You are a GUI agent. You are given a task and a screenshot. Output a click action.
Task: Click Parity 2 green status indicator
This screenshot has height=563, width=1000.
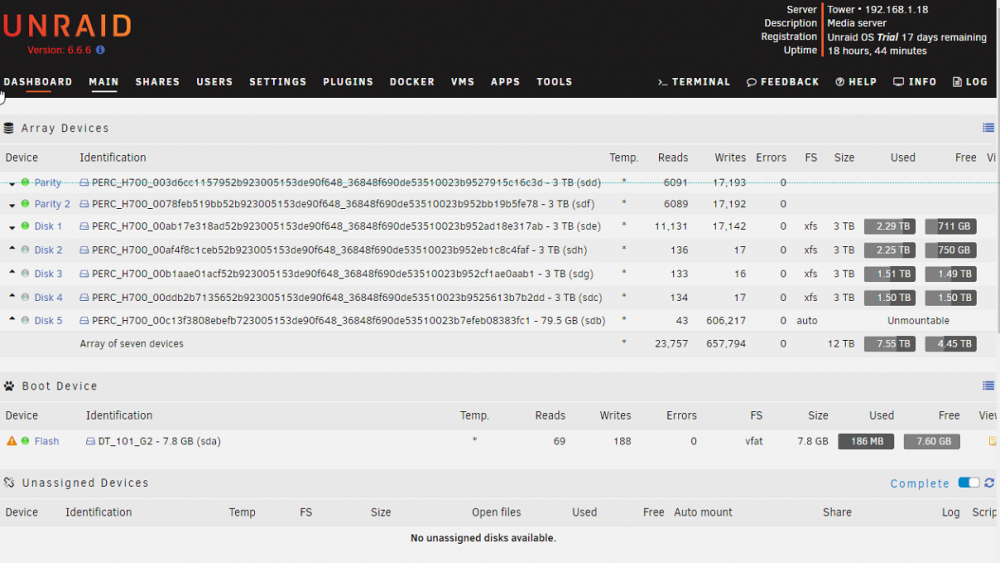click(x=25, y=204)
